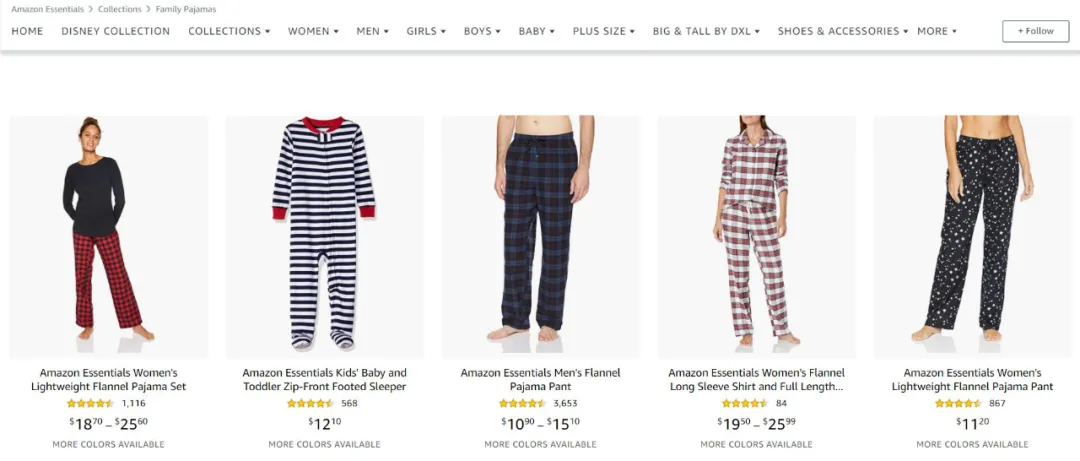The width and height of the screenshot is (1080, 461).
Task: Open the Collections dropdown menu
Action: point(229,31)
